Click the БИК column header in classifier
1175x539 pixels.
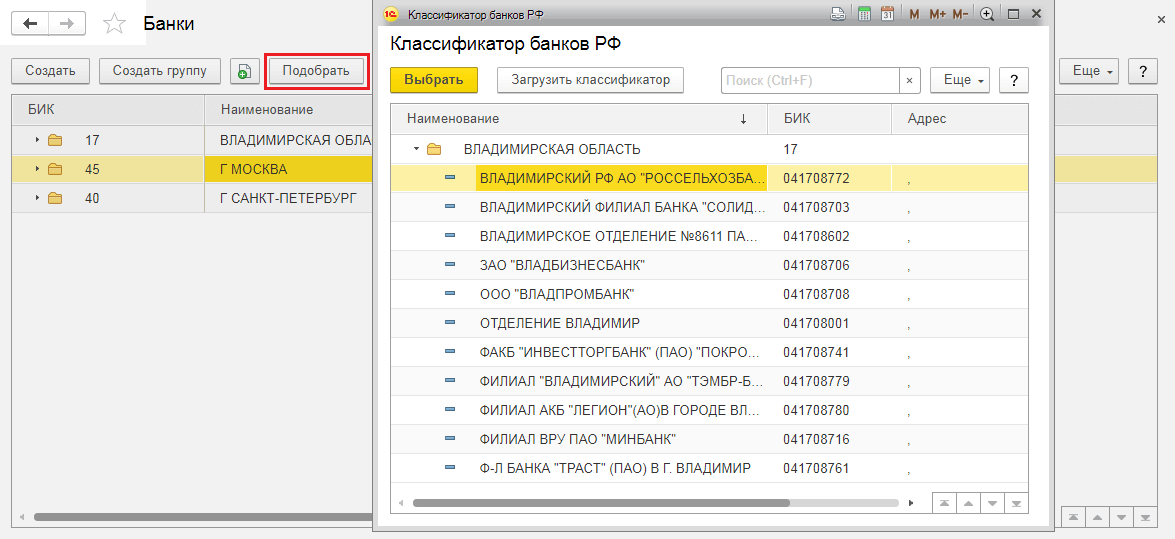(830, 118)
